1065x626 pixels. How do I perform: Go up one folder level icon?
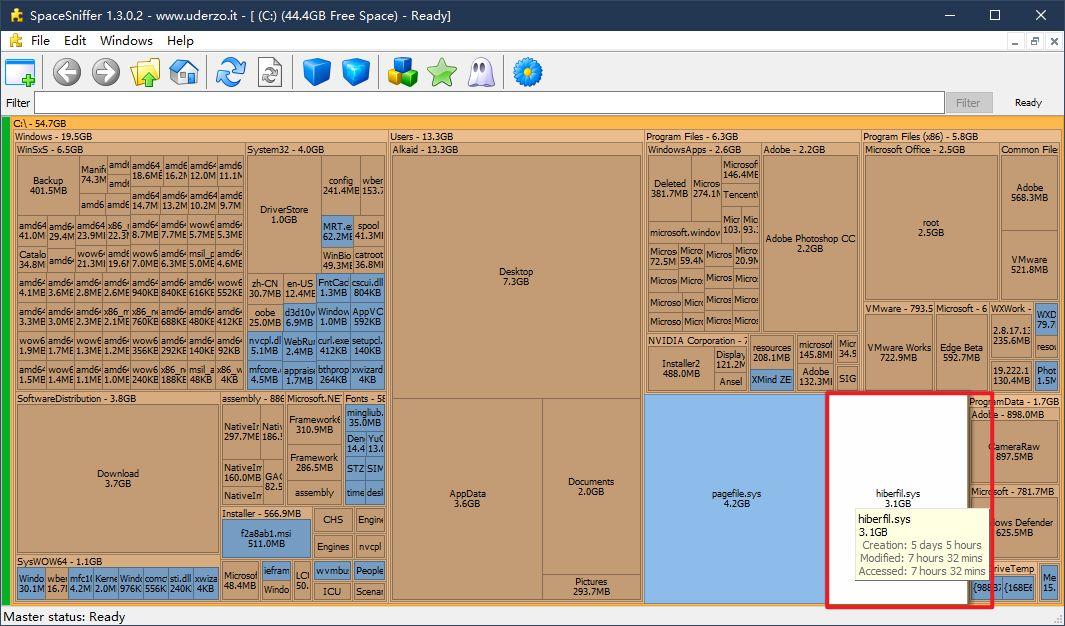point(145,72)
